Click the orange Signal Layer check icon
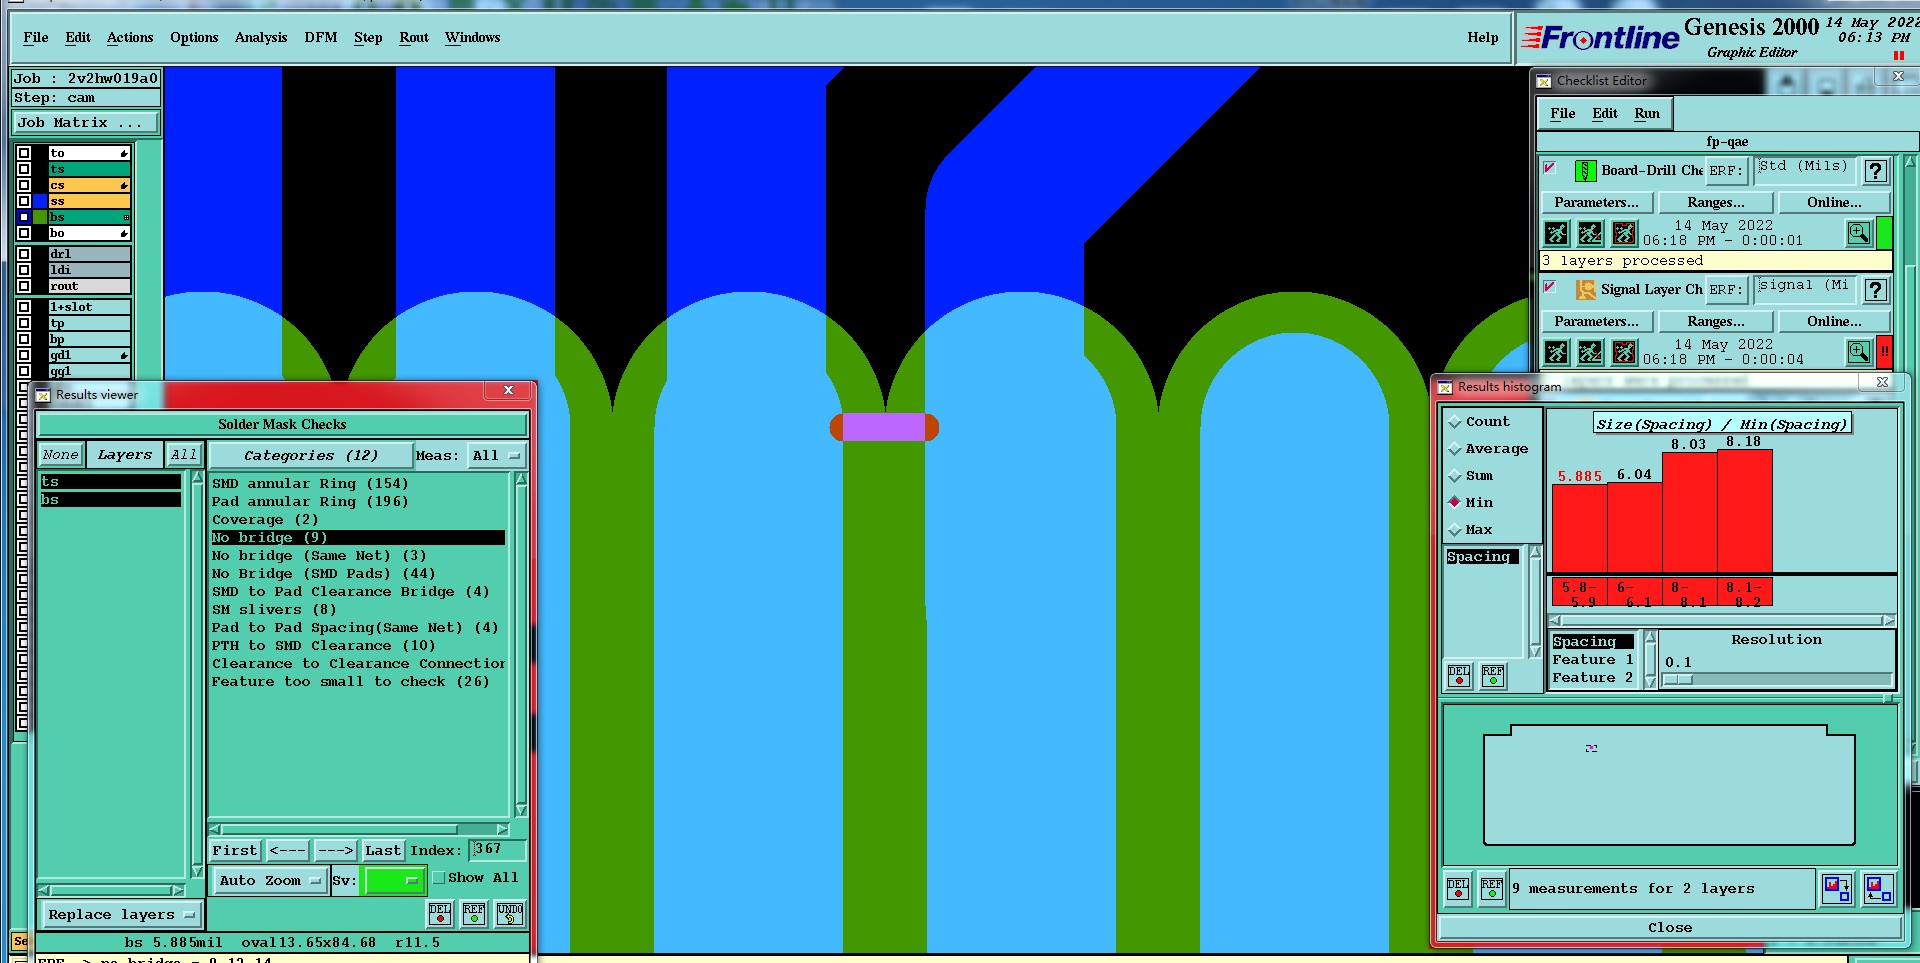This screenshot has height=963, width=1920. coord(1586,290)
